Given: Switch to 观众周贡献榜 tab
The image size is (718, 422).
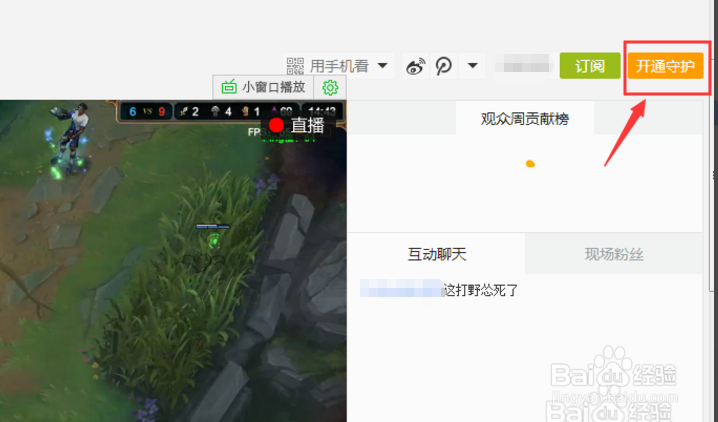Looking at the screenshot, I should click(x=525, y=119).
